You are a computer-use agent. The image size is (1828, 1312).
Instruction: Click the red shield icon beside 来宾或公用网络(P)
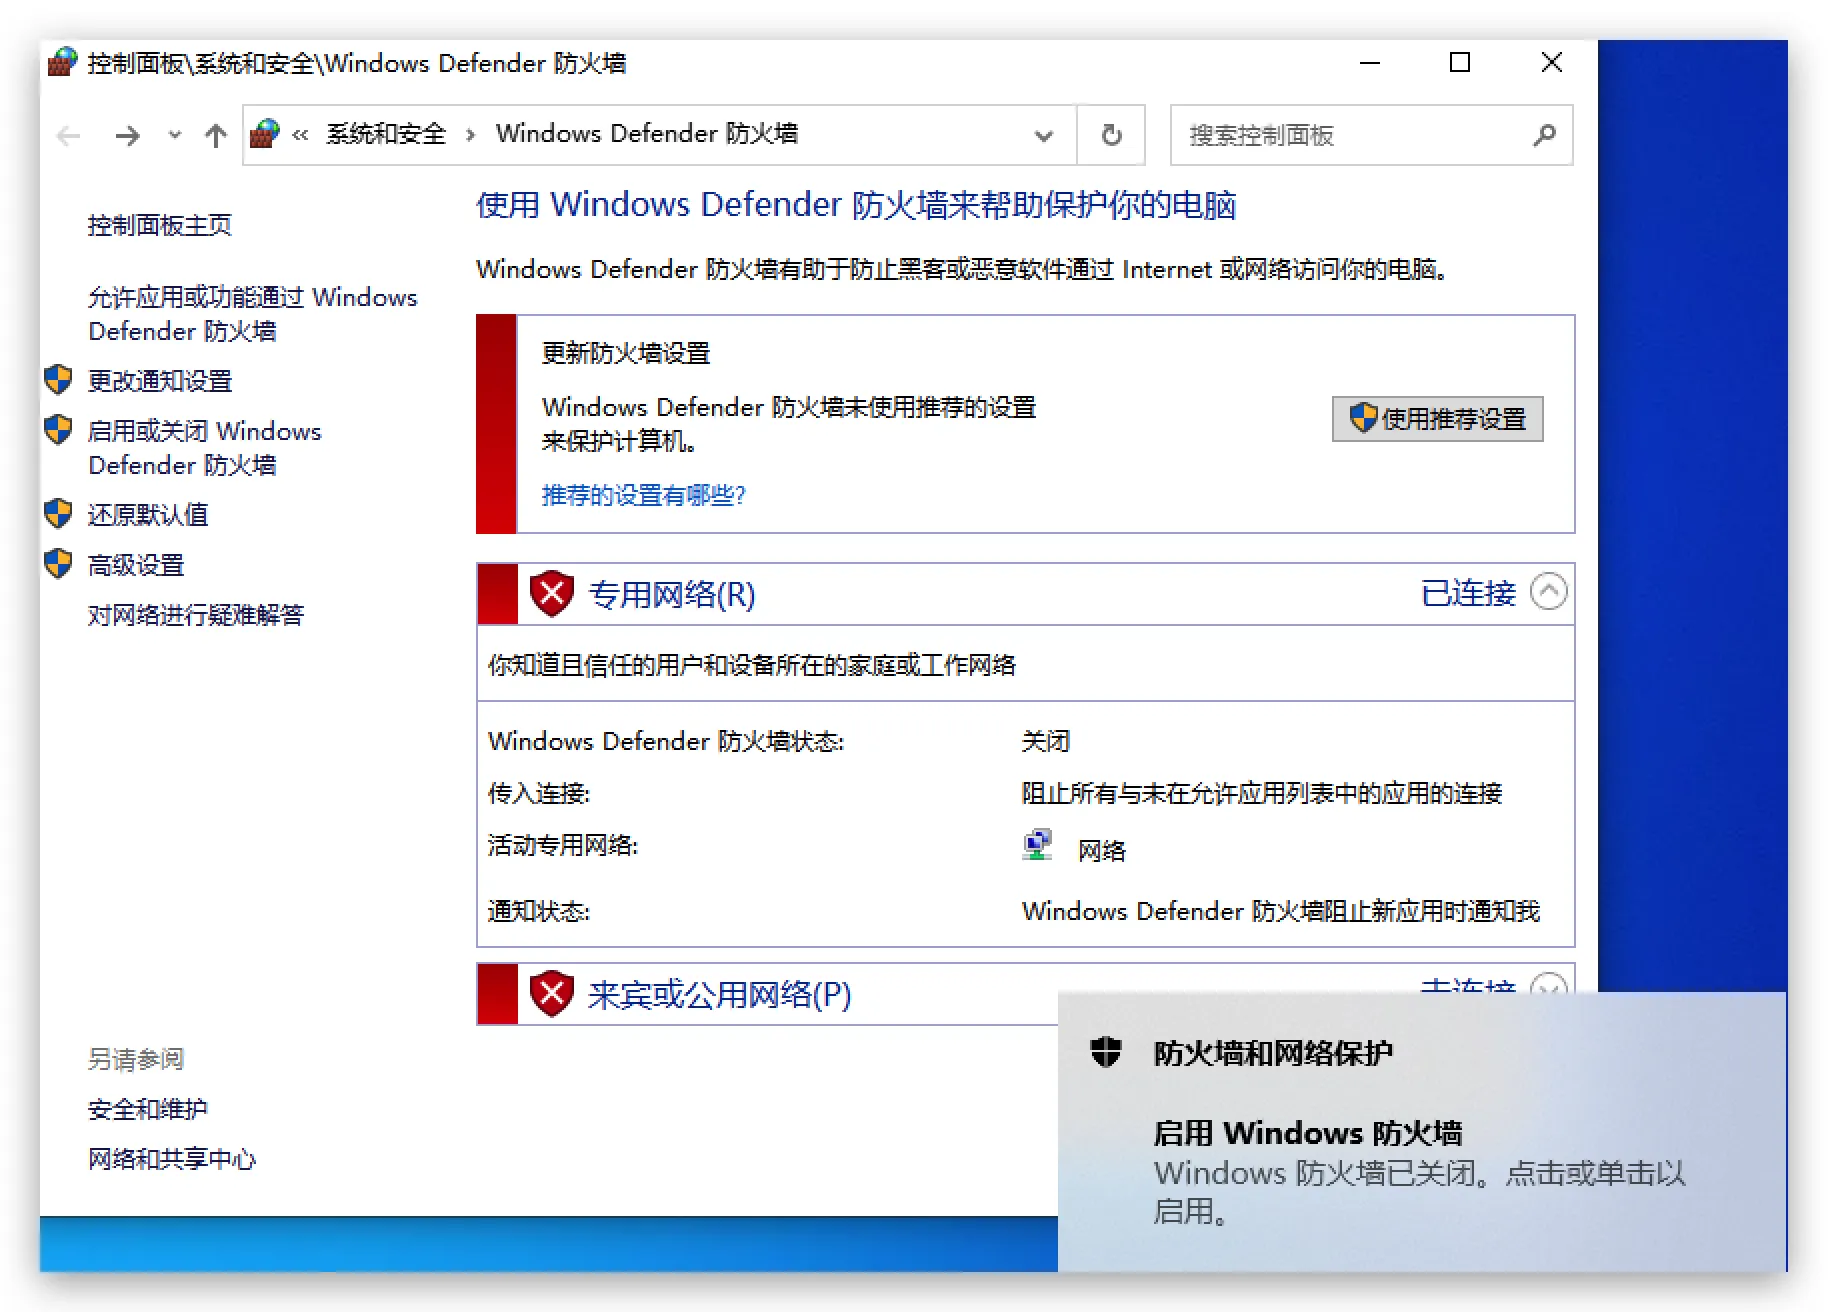point(551,994)
